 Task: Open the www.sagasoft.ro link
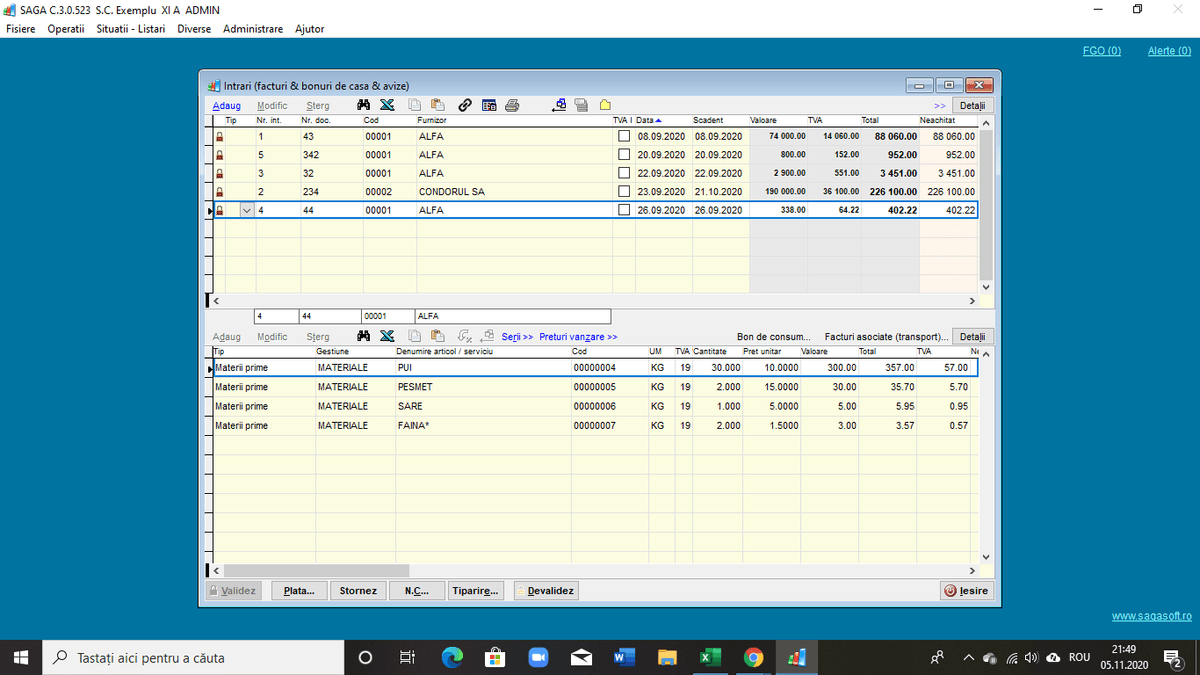pos(1151,616)
